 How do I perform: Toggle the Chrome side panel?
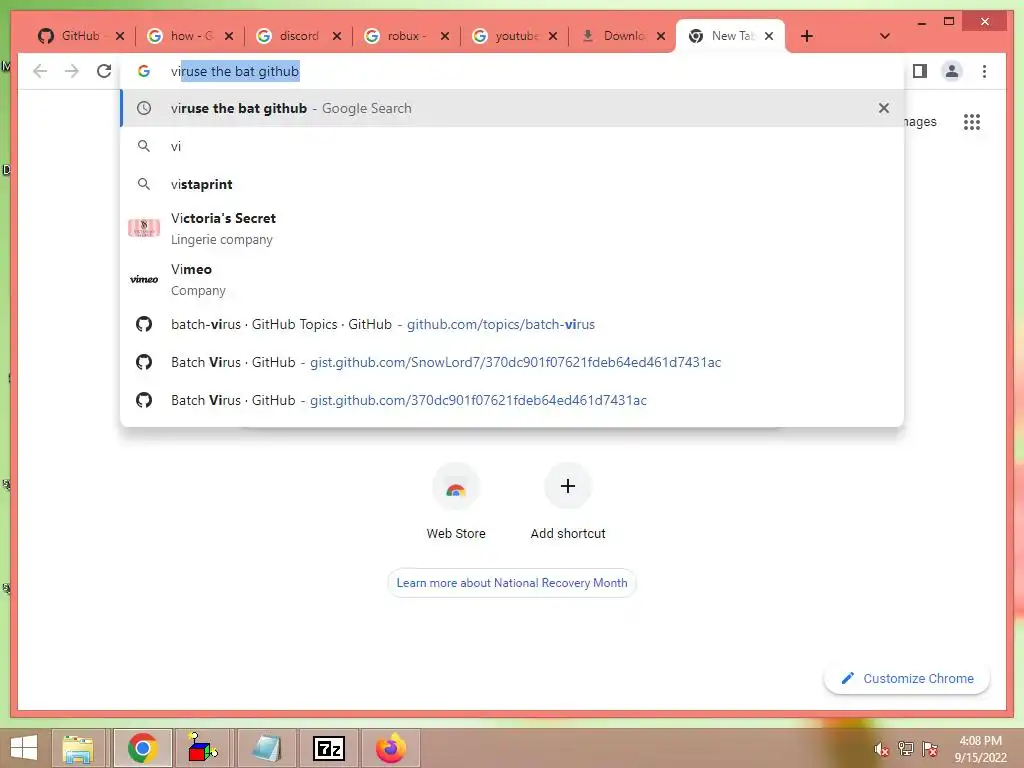tap(920, 71)
